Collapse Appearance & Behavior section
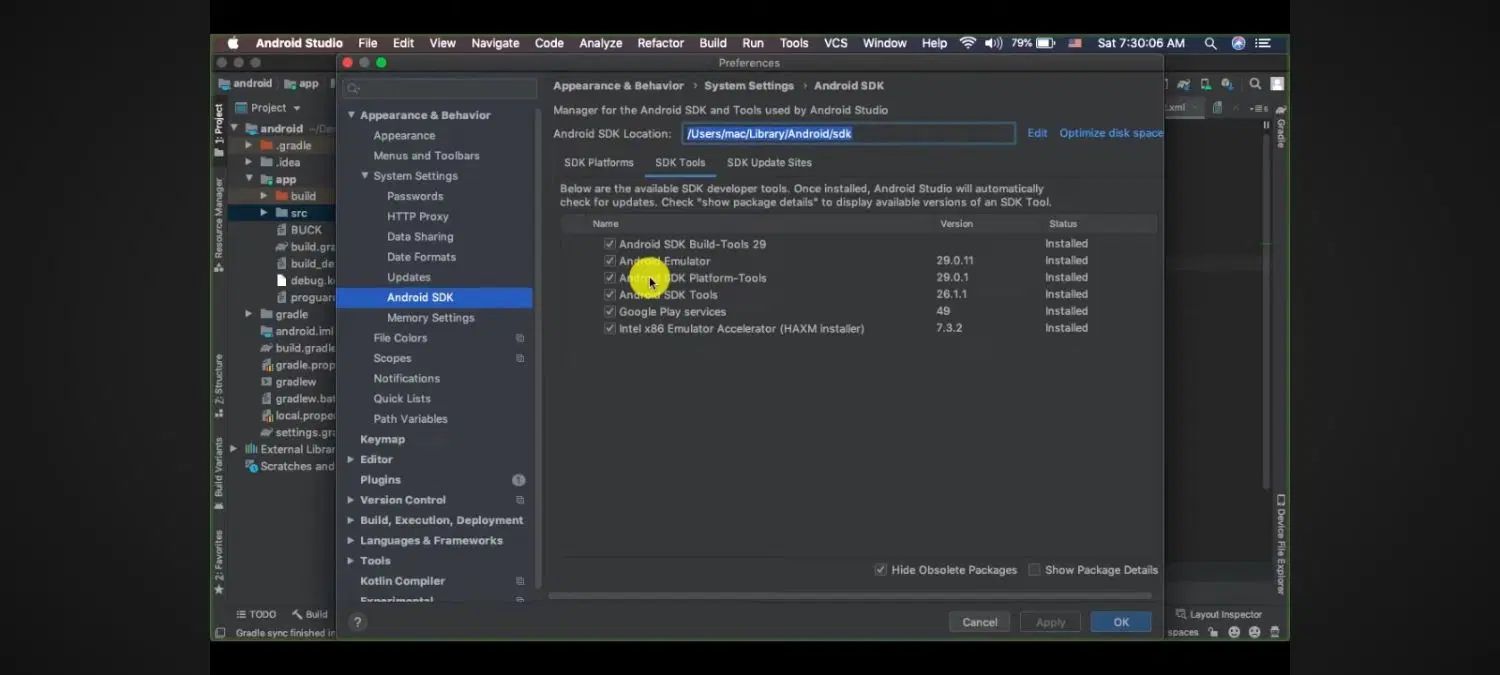 point(351,115)
